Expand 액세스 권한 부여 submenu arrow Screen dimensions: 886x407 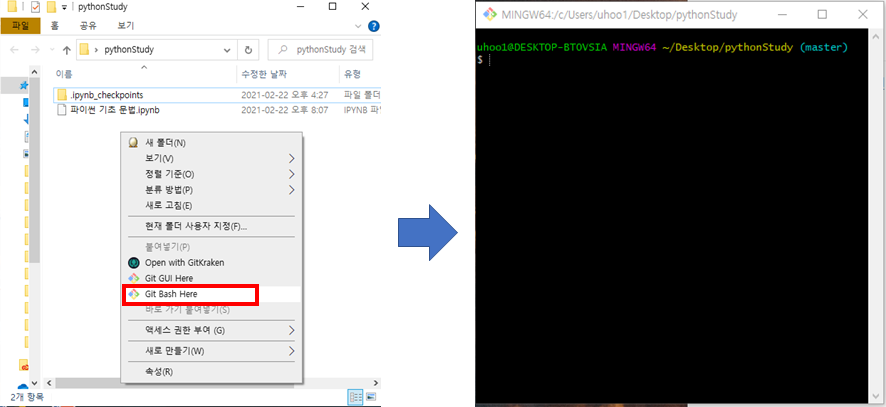[x=292, y=330]
